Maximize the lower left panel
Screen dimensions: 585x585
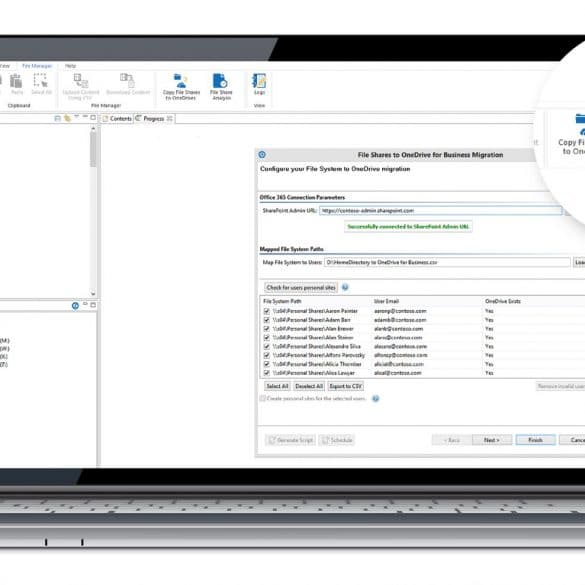93,305
